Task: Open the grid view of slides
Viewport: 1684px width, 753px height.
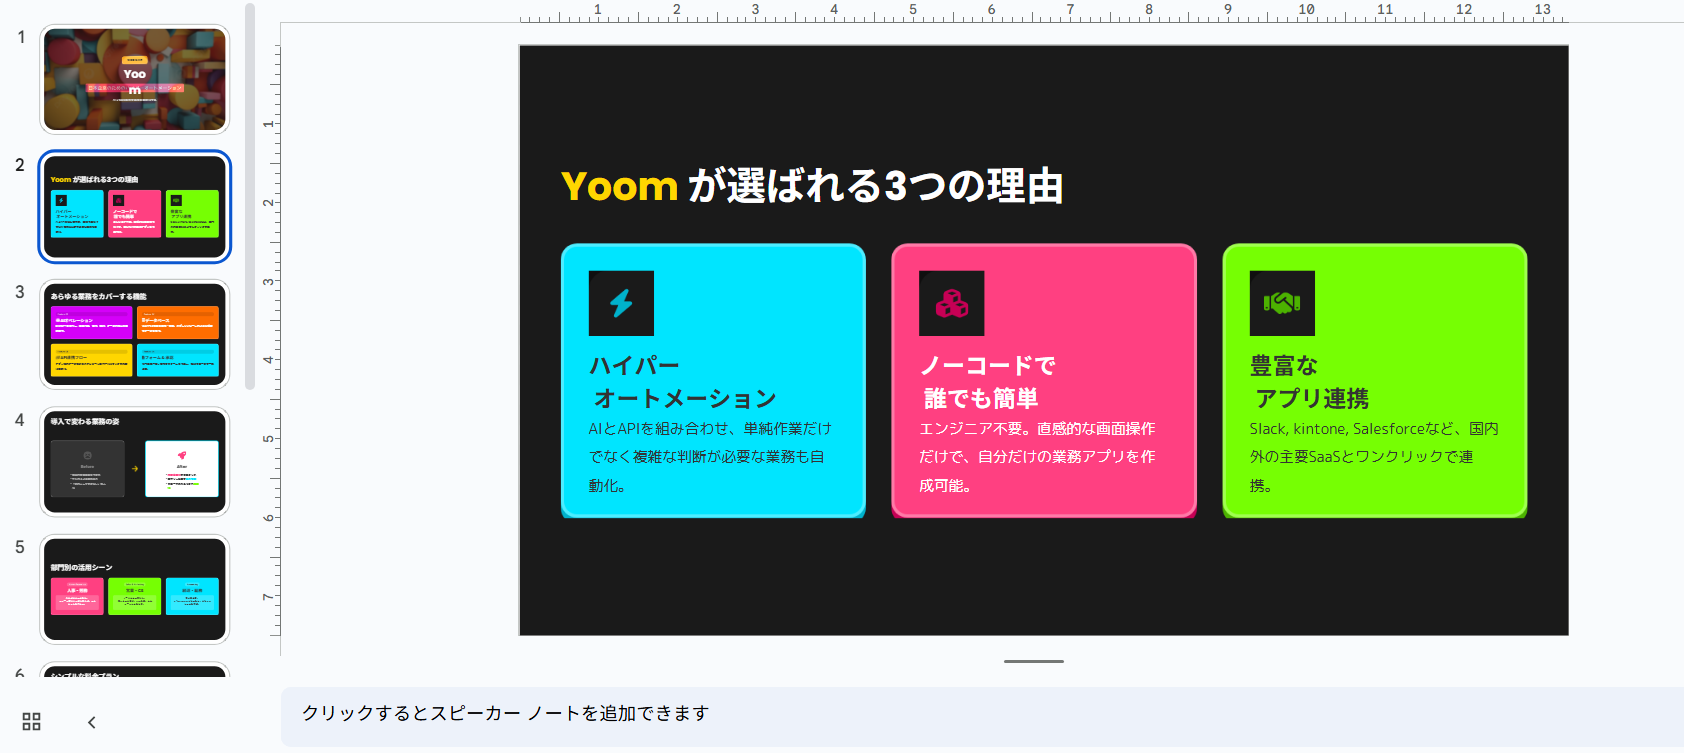Action: point(32,722)
